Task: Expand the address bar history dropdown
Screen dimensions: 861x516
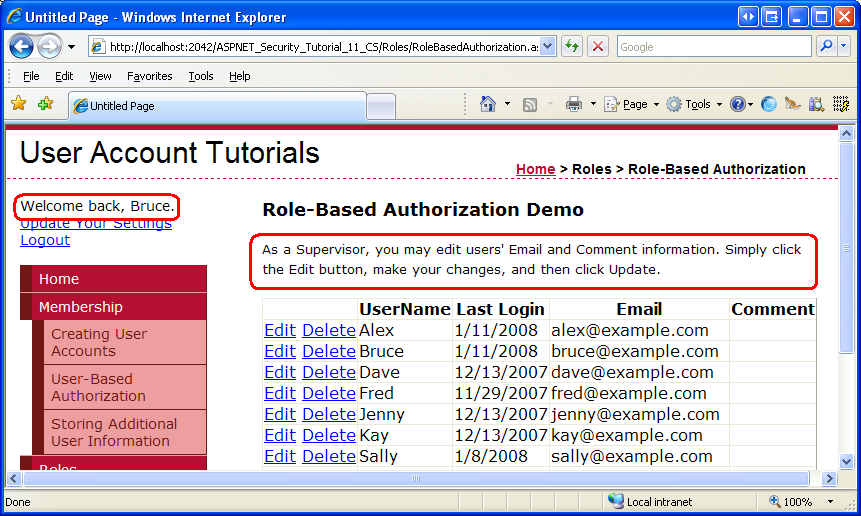Action: (548, 47)
